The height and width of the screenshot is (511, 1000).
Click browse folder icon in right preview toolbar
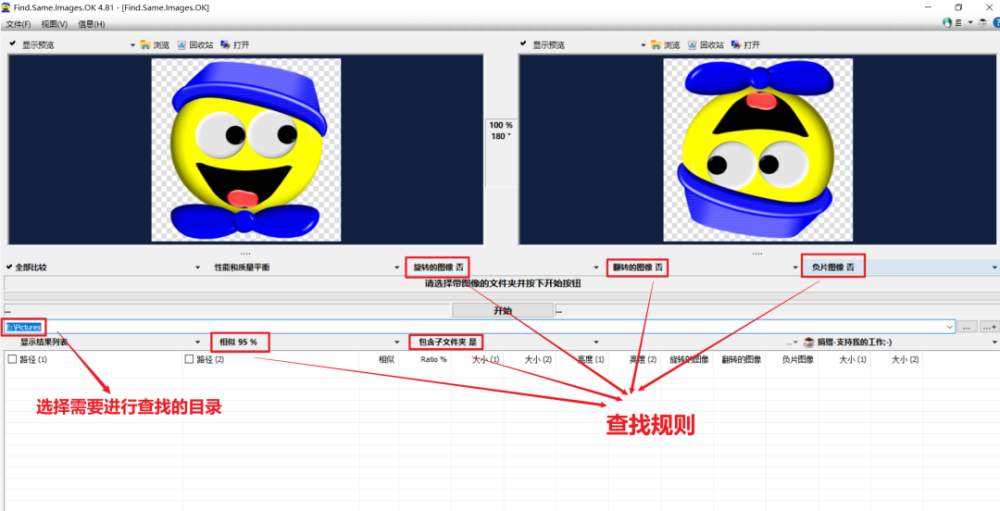(656, 45)
